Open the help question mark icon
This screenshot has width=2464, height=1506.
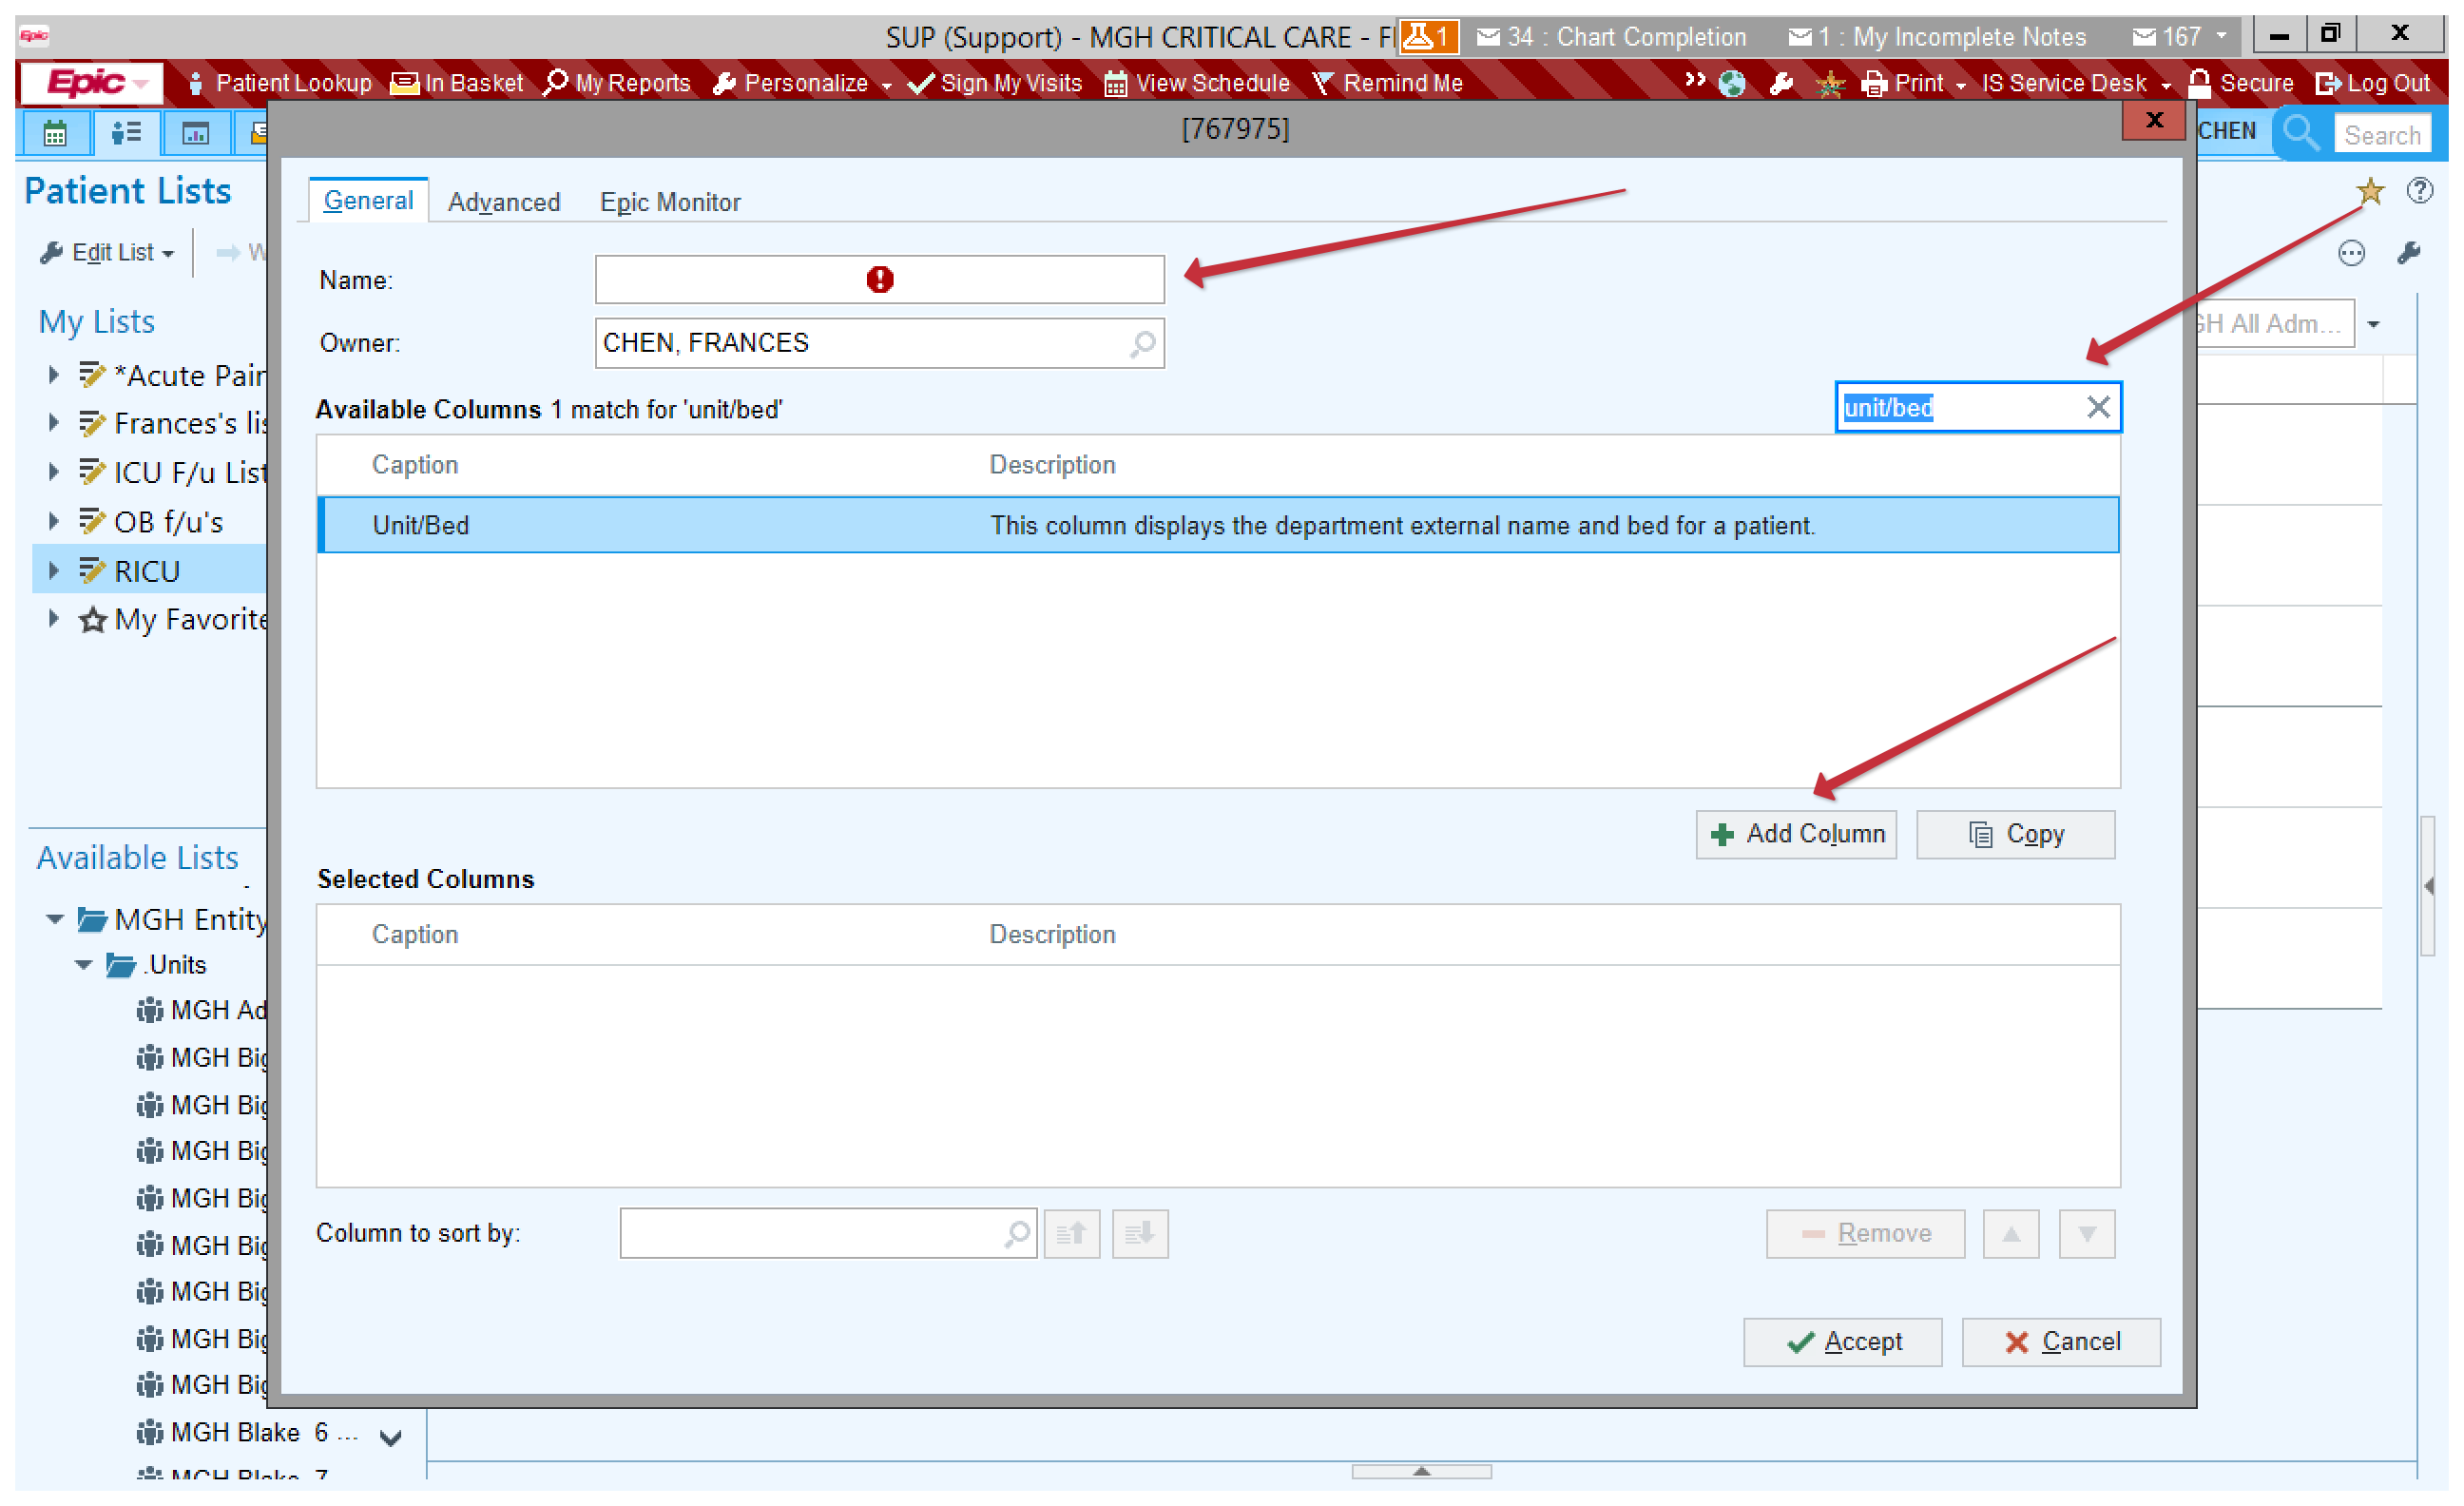(2419, 190)
